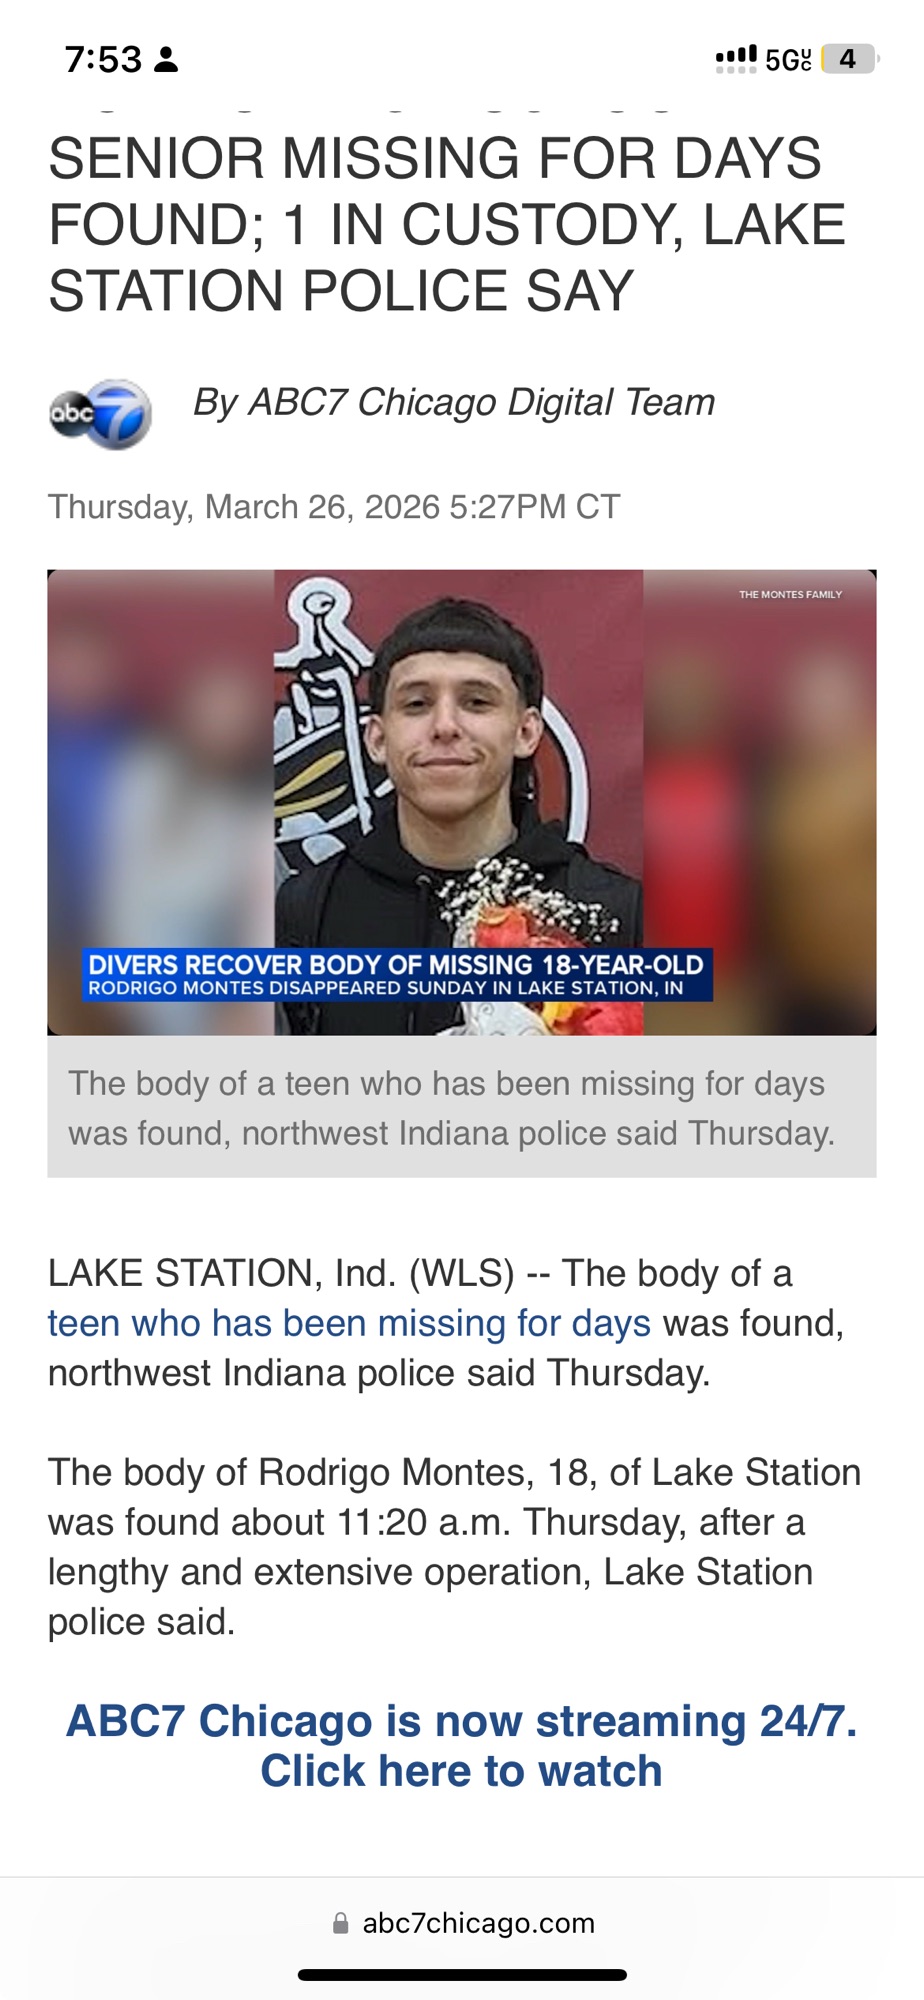Tap the ABC7 circle logo

coord(100,414)
